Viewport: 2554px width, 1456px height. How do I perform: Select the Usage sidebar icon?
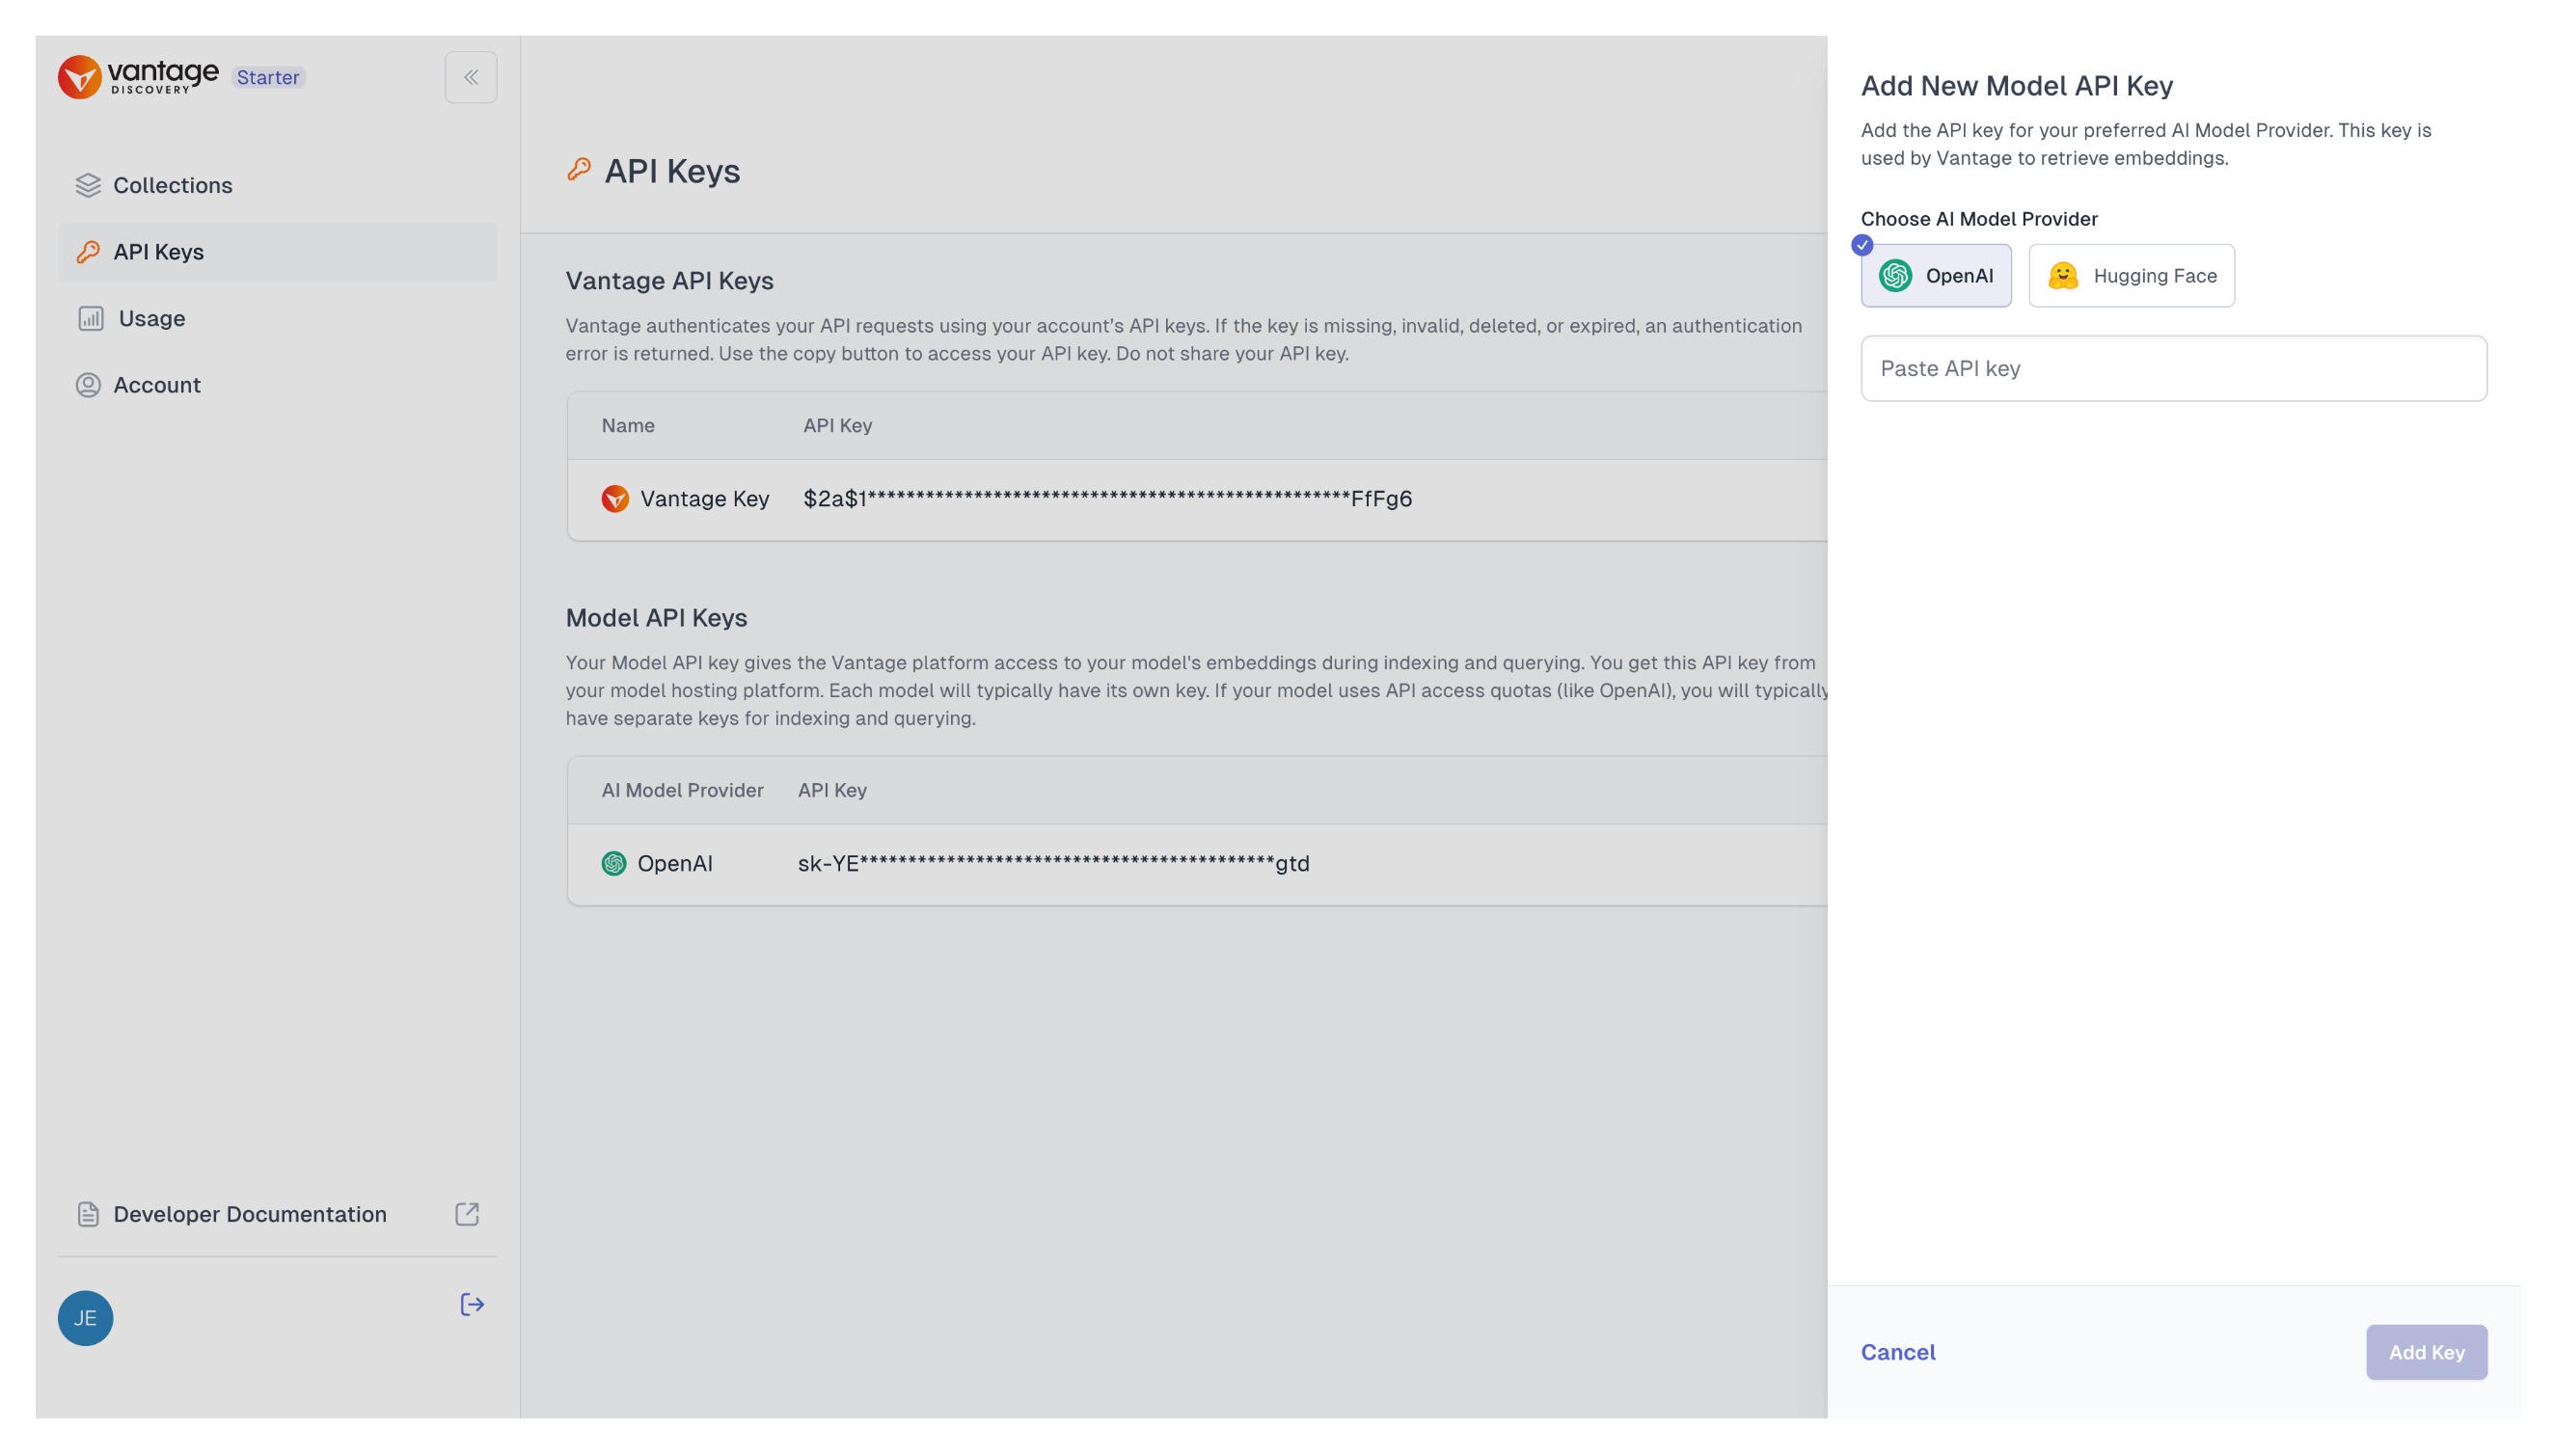86,319
